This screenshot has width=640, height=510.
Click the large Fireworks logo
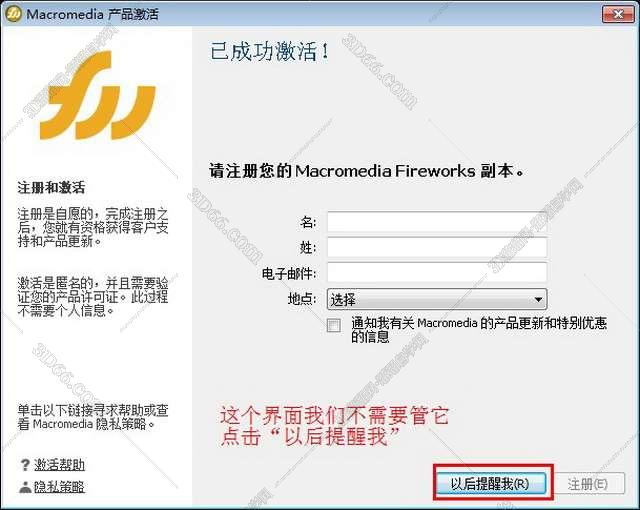[98, 96]
